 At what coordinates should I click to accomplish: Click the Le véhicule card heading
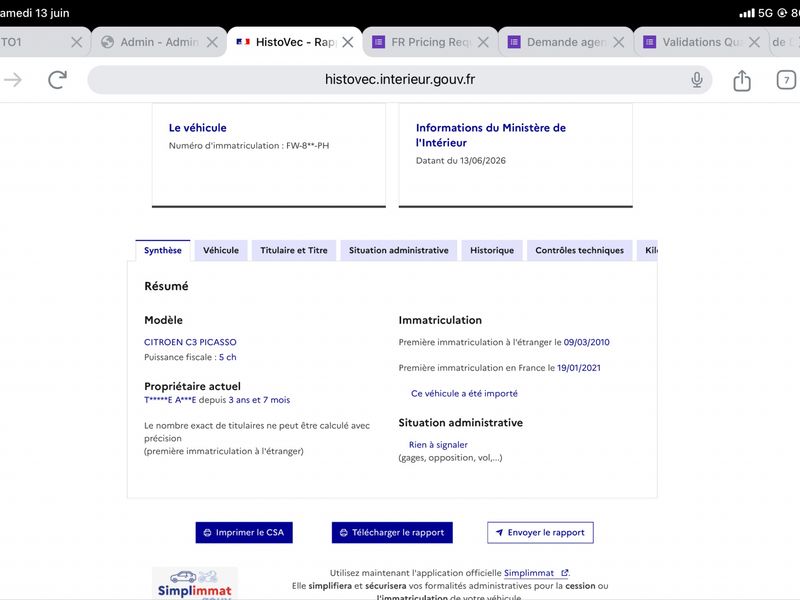coord(197,128)
